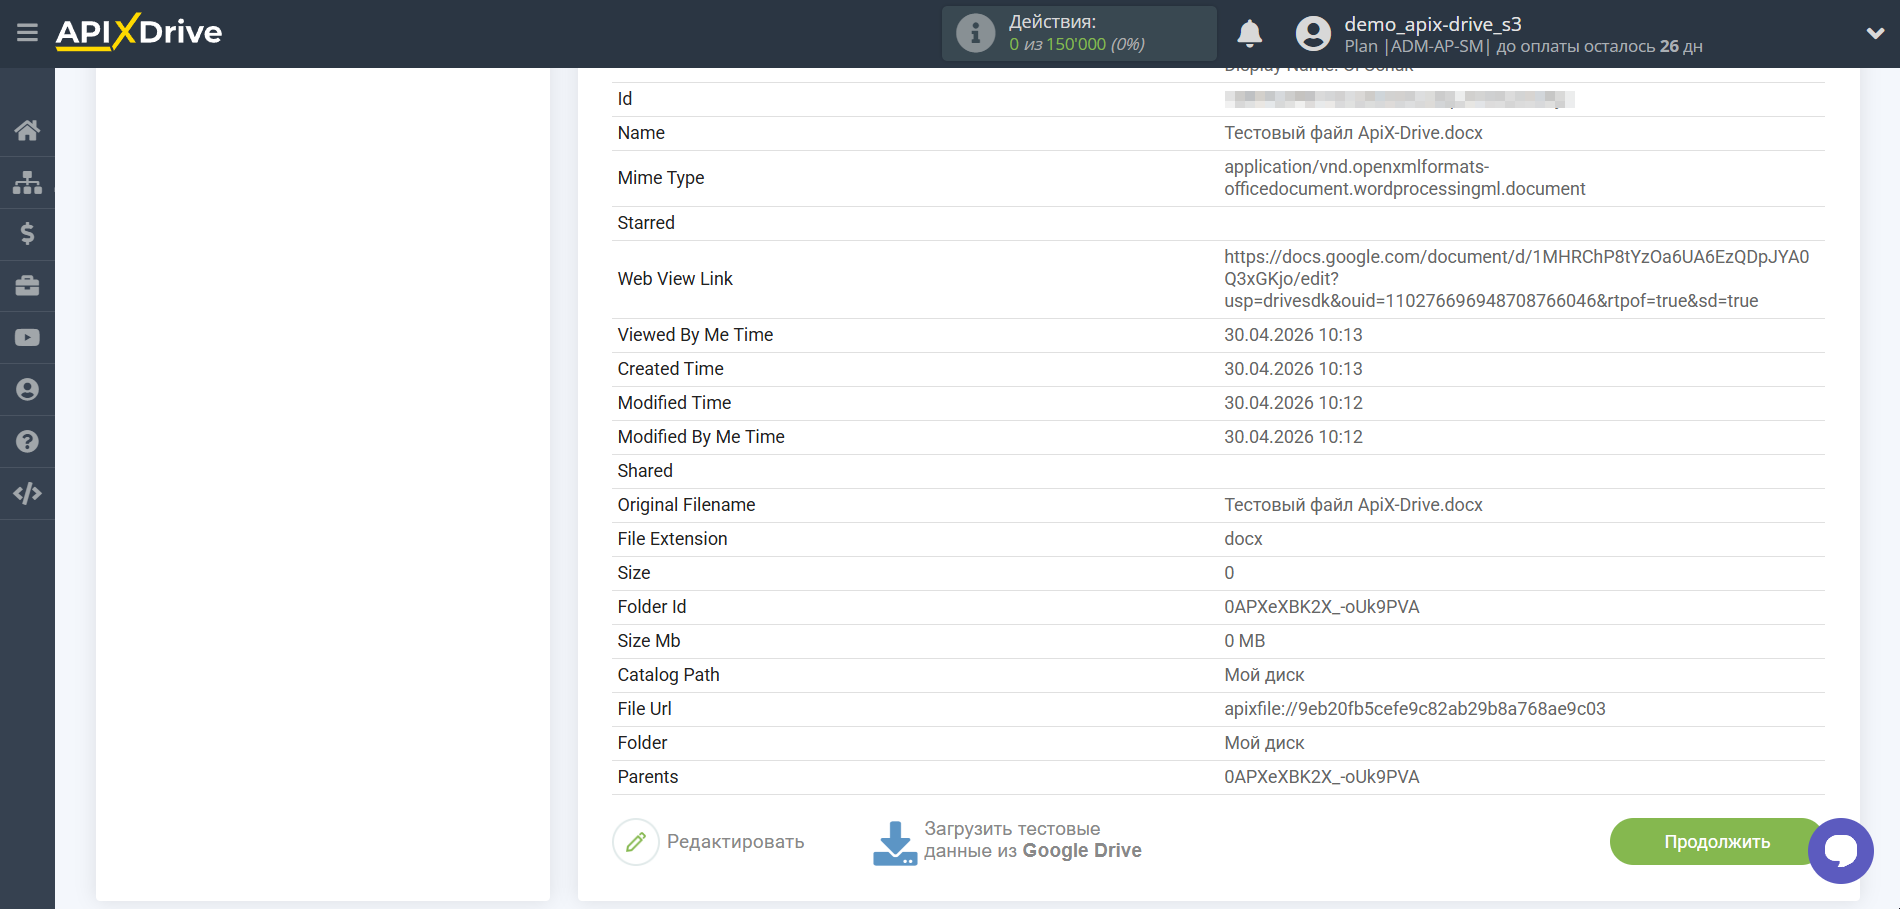Select the Mime Type value
Image resolution: width=1900 pixels, height=909 pixels.
(x=1405, y=178)
